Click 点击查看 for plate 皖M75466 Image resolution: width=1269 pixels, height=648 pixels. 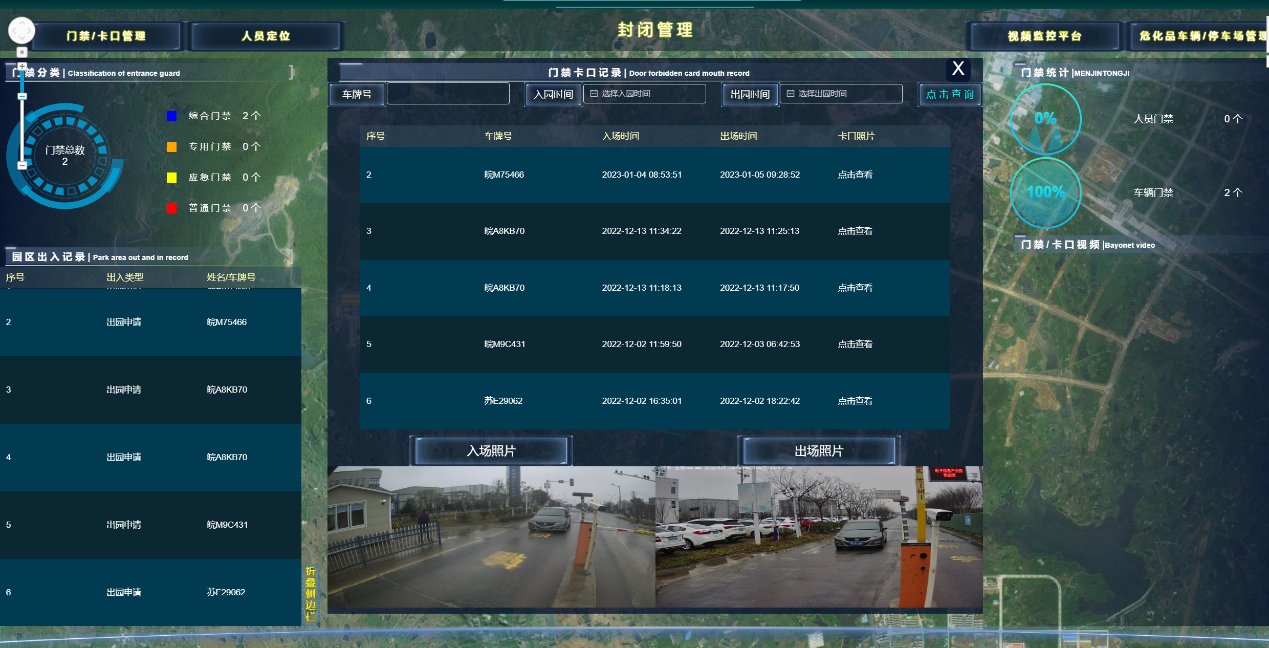tap(855, 175)
